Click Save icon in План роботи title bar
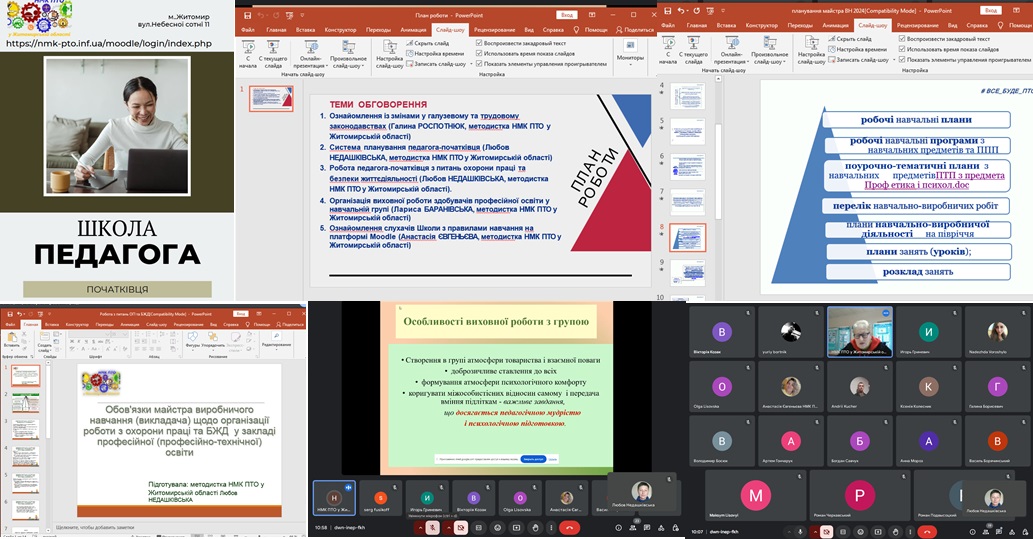The image size is (1033, 539). (x=248, y=16)
